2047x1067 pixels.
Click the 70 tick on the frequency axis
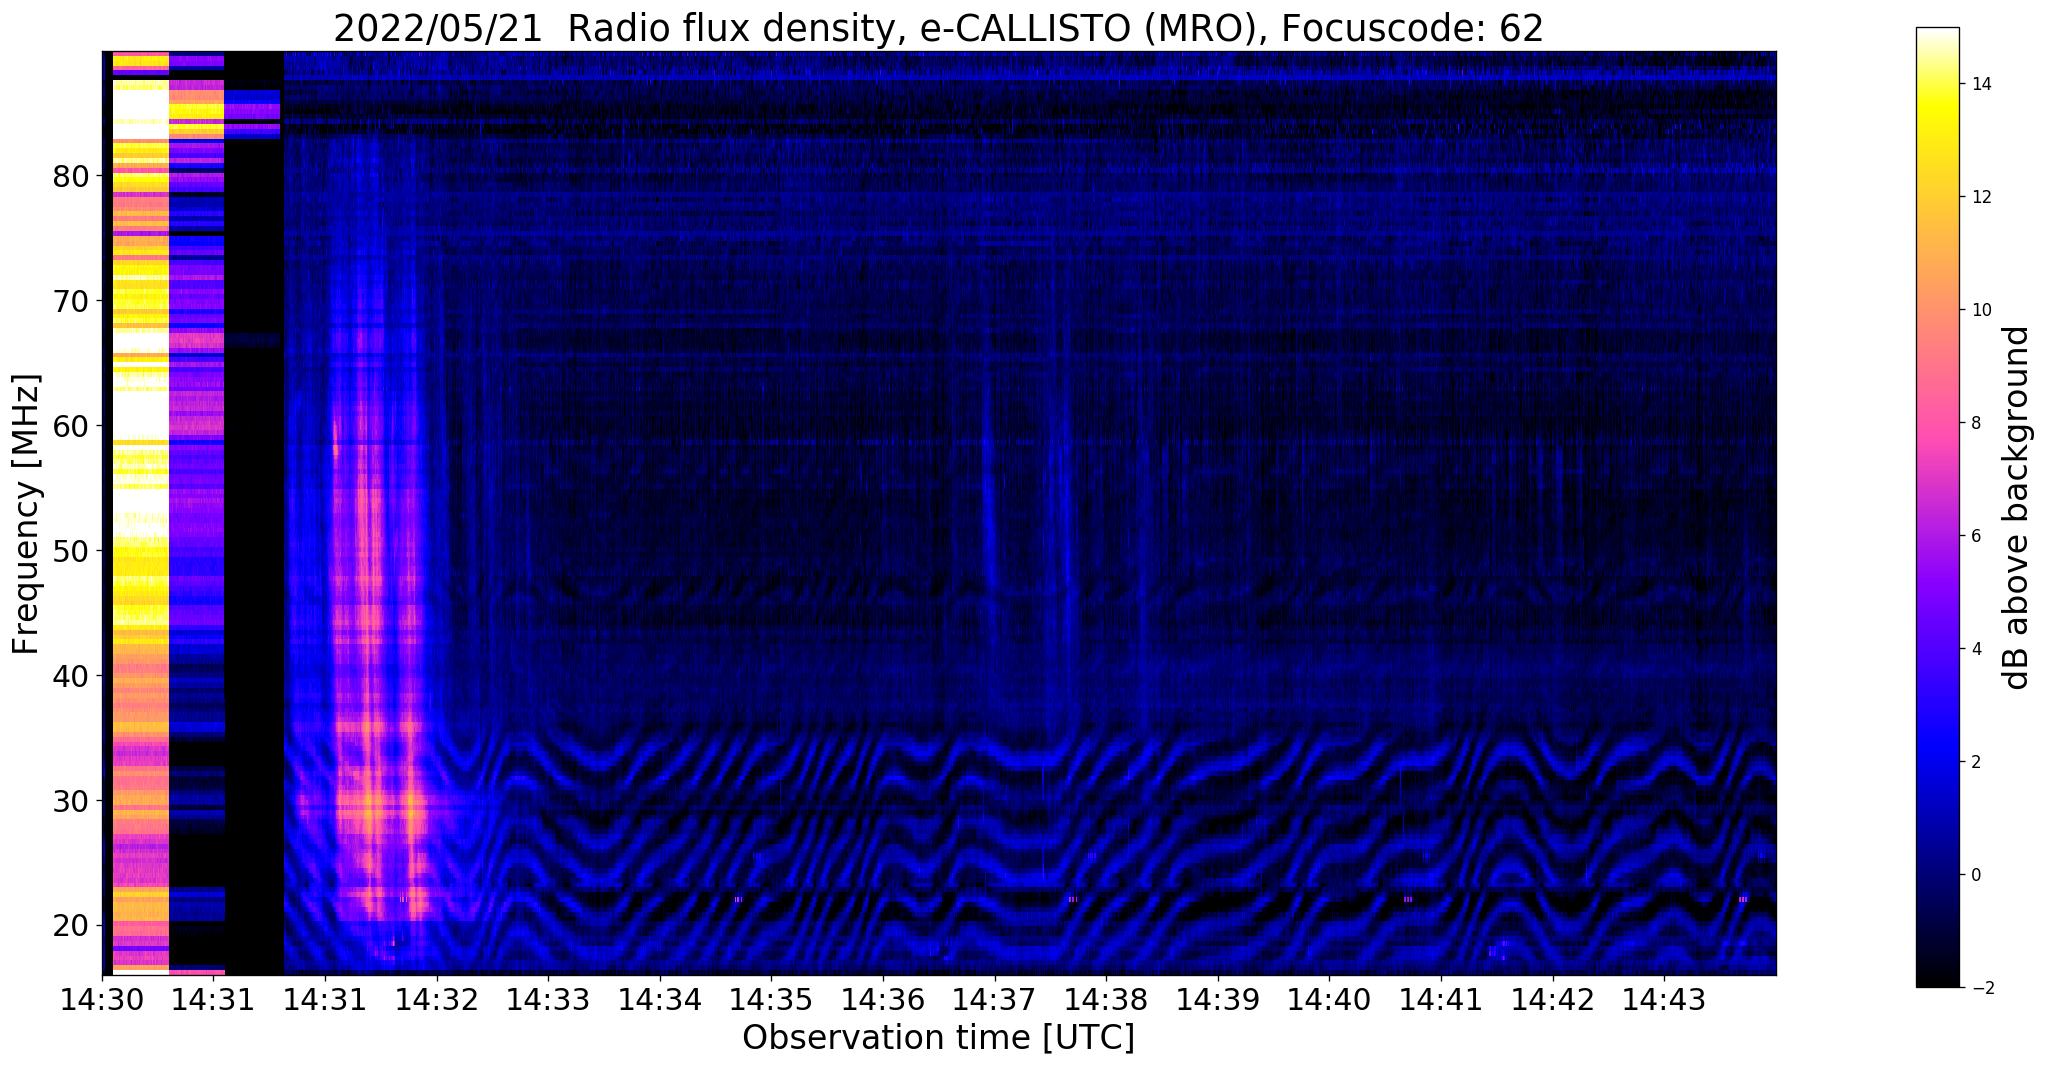(x=71, y=301)
